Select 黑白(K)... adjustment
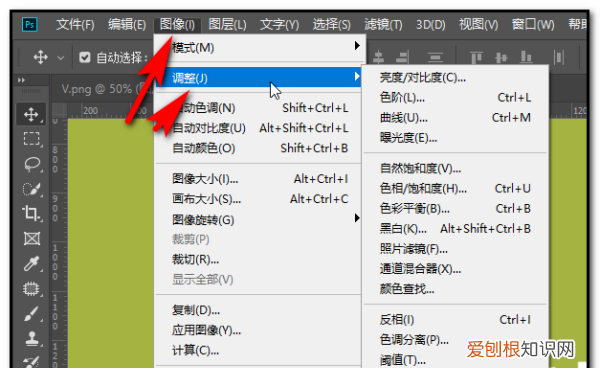Screen dimensions: 600x368 (x=455, y=229)
